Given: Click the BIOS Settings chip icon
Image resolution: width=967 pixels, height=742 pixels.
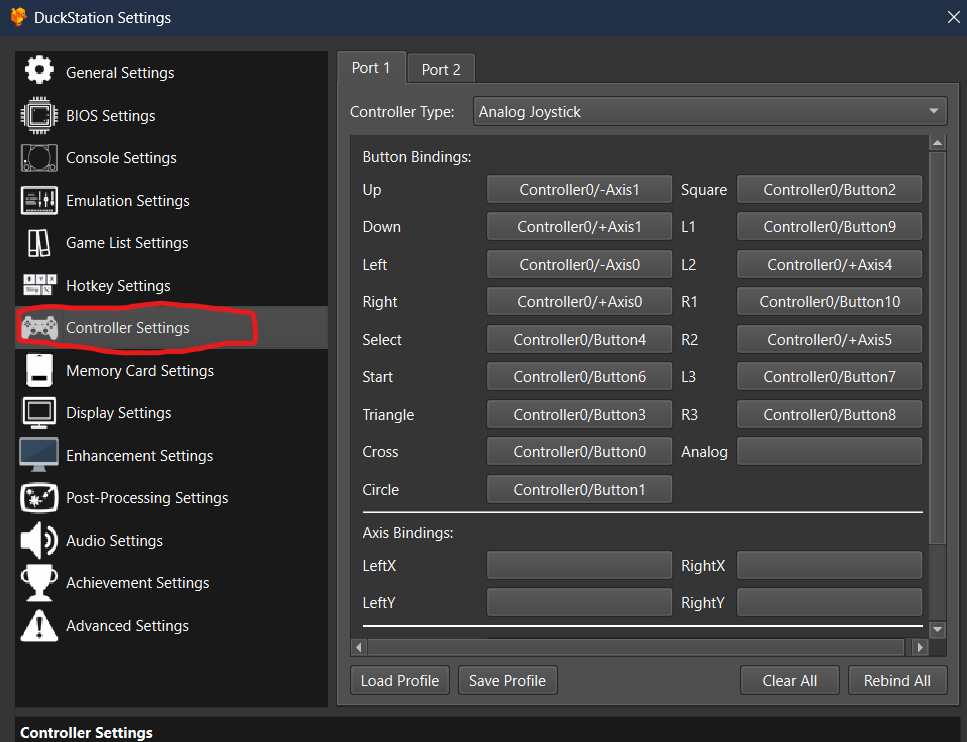Looking at the screenshot, I should click(39, 115).
